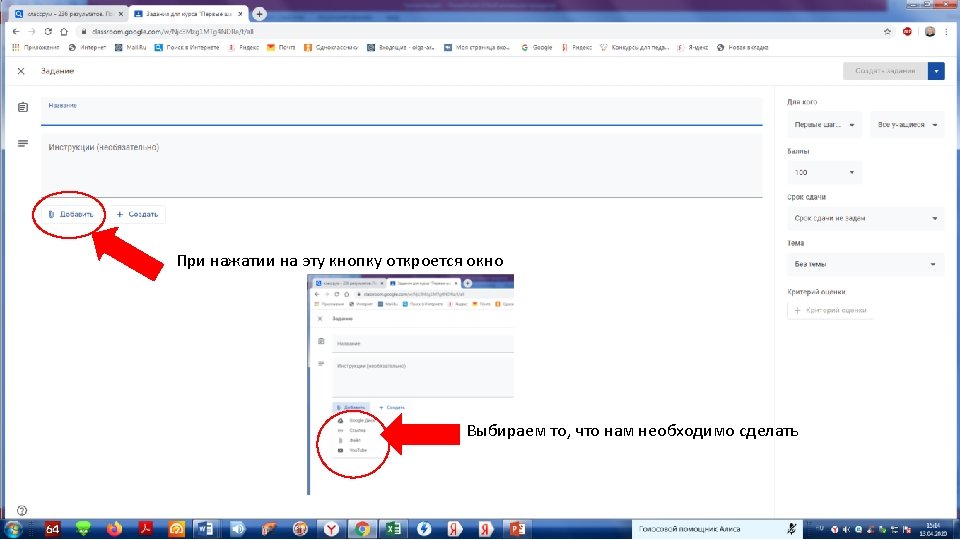Image resolution: width=960 pixels, height=540 pixels.
Task: Click the blue lightning bolt taskbar icon
Action: (x=424, y=529)
